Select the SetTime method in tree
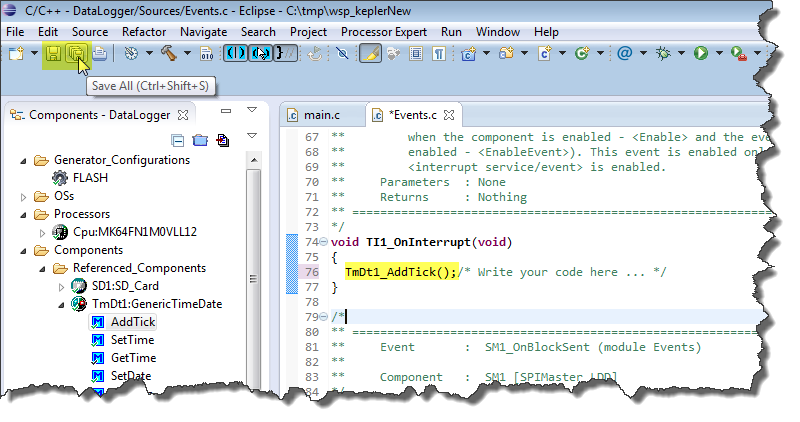This screenshot has width=800, height=422. coord(132,340)
